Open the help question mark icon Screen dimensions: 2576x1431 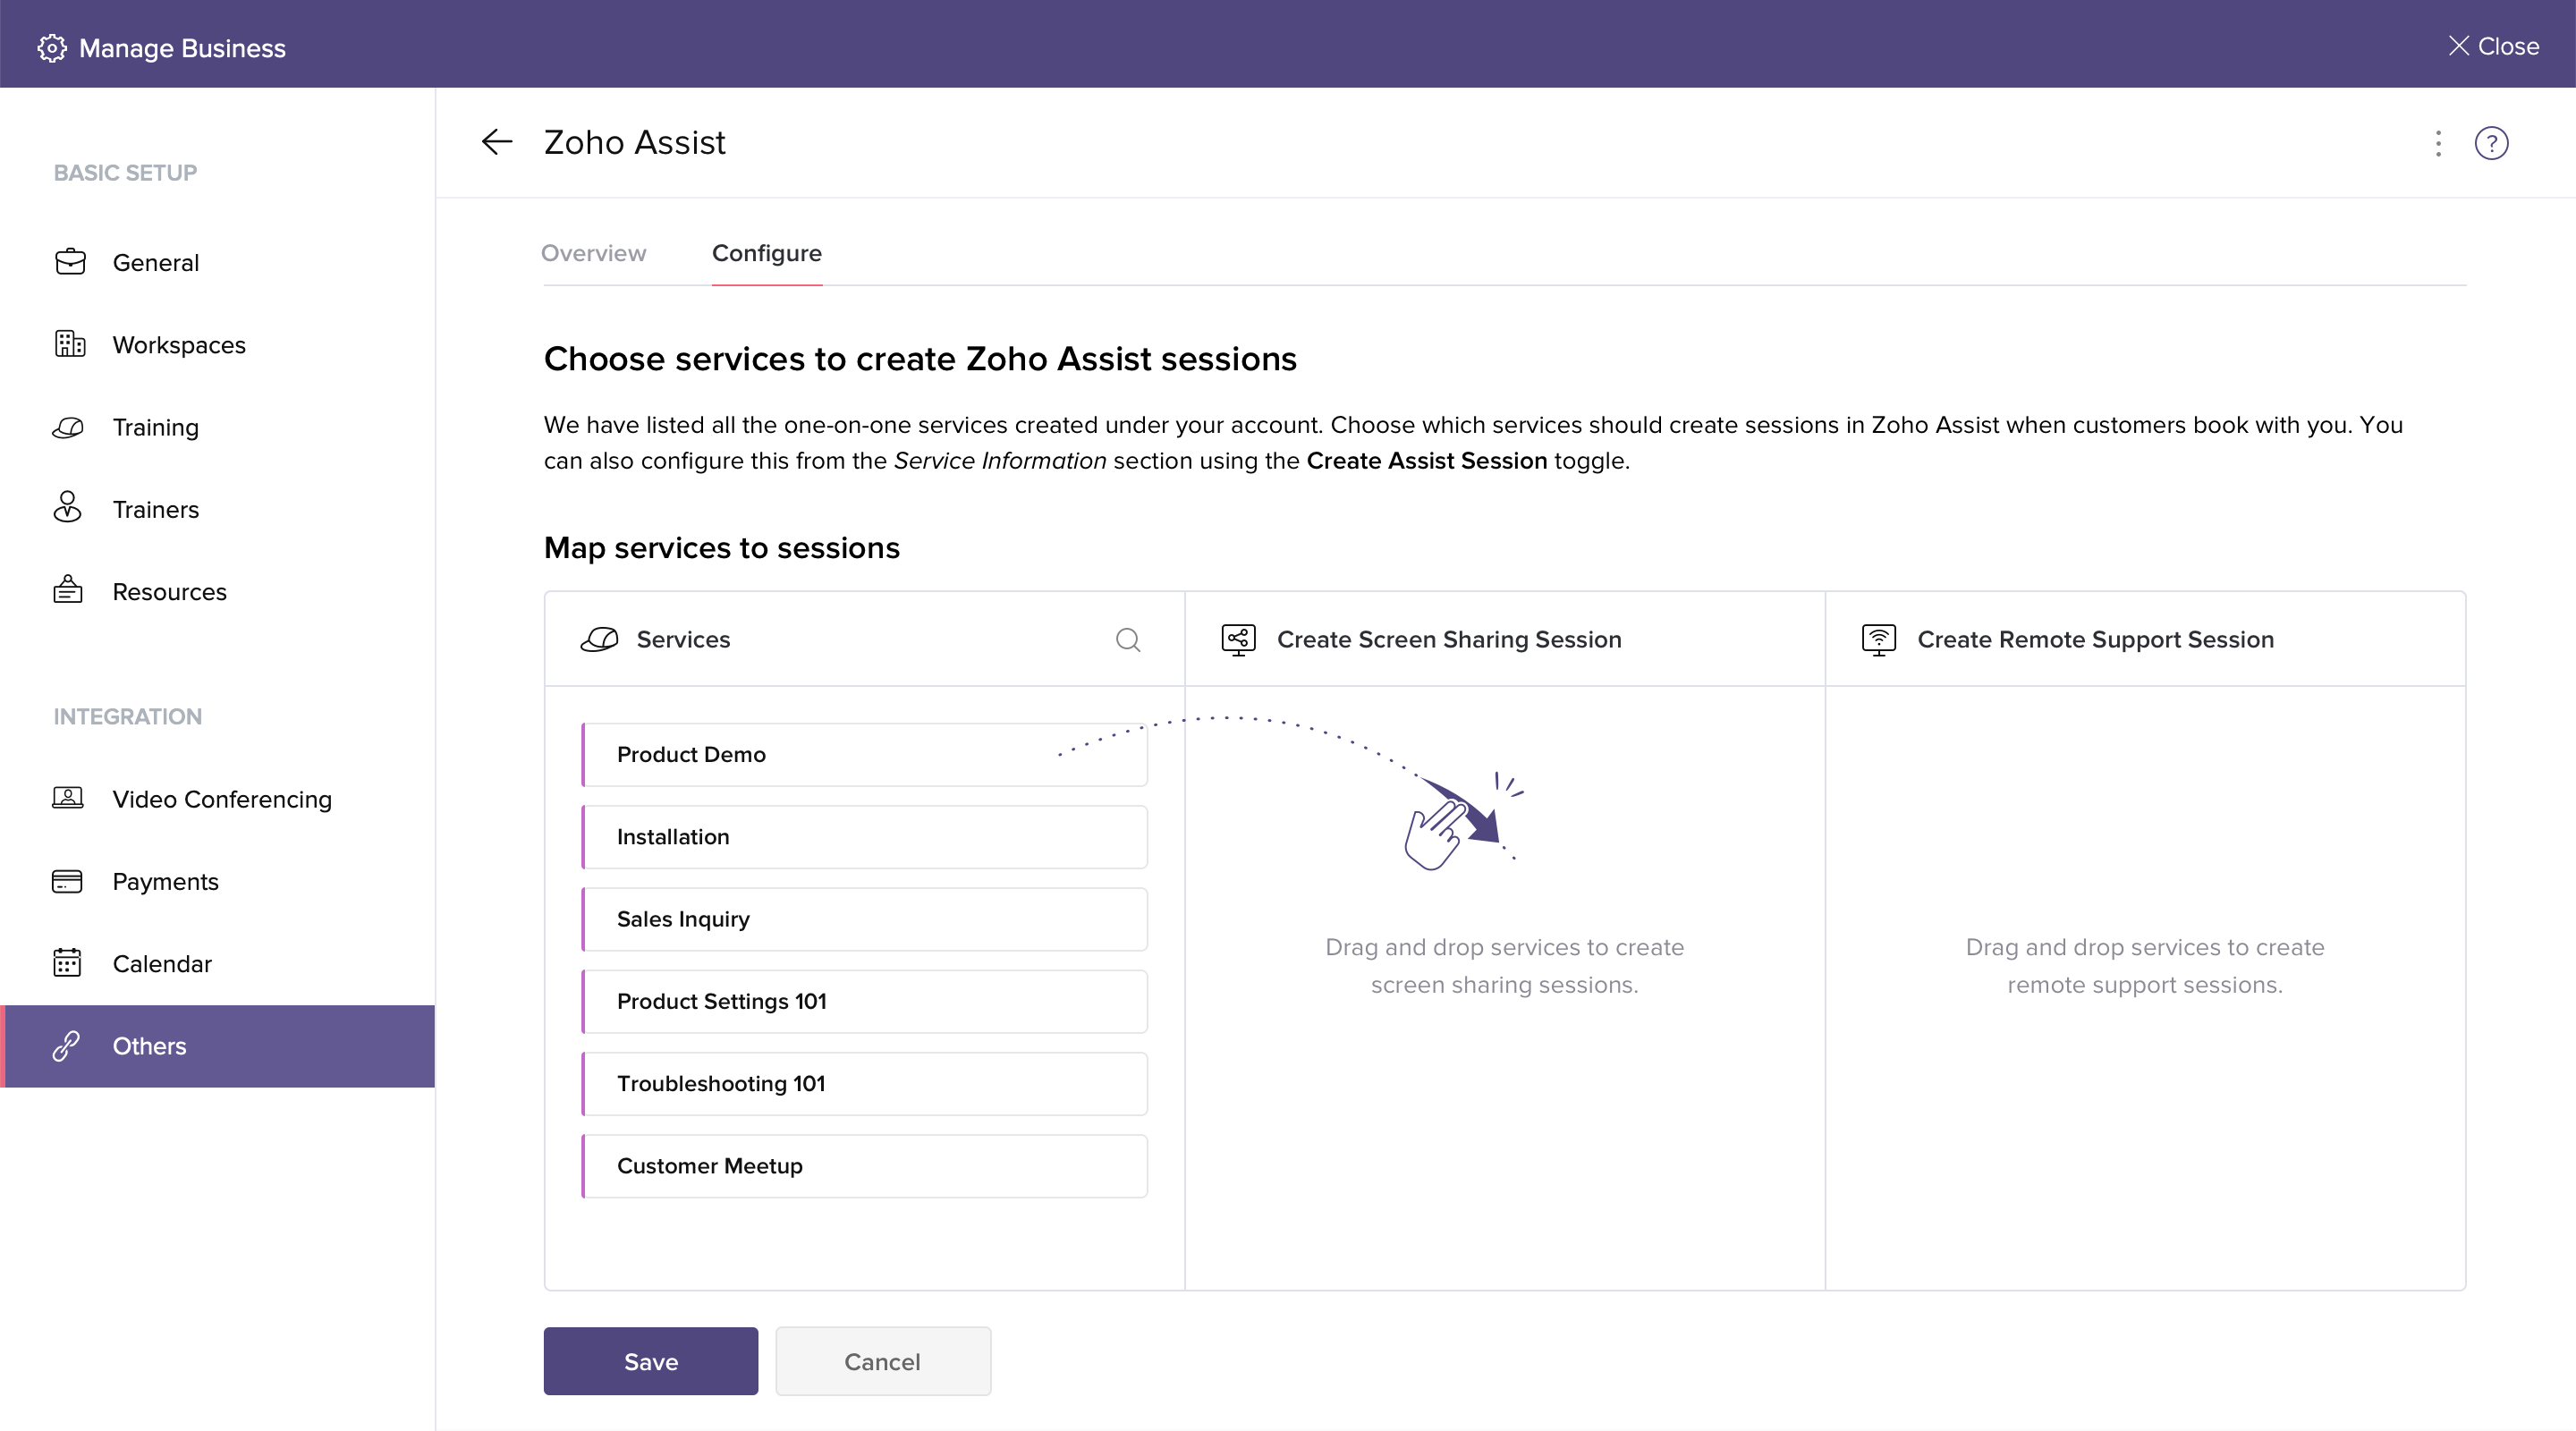click(x=2491, y=143)
